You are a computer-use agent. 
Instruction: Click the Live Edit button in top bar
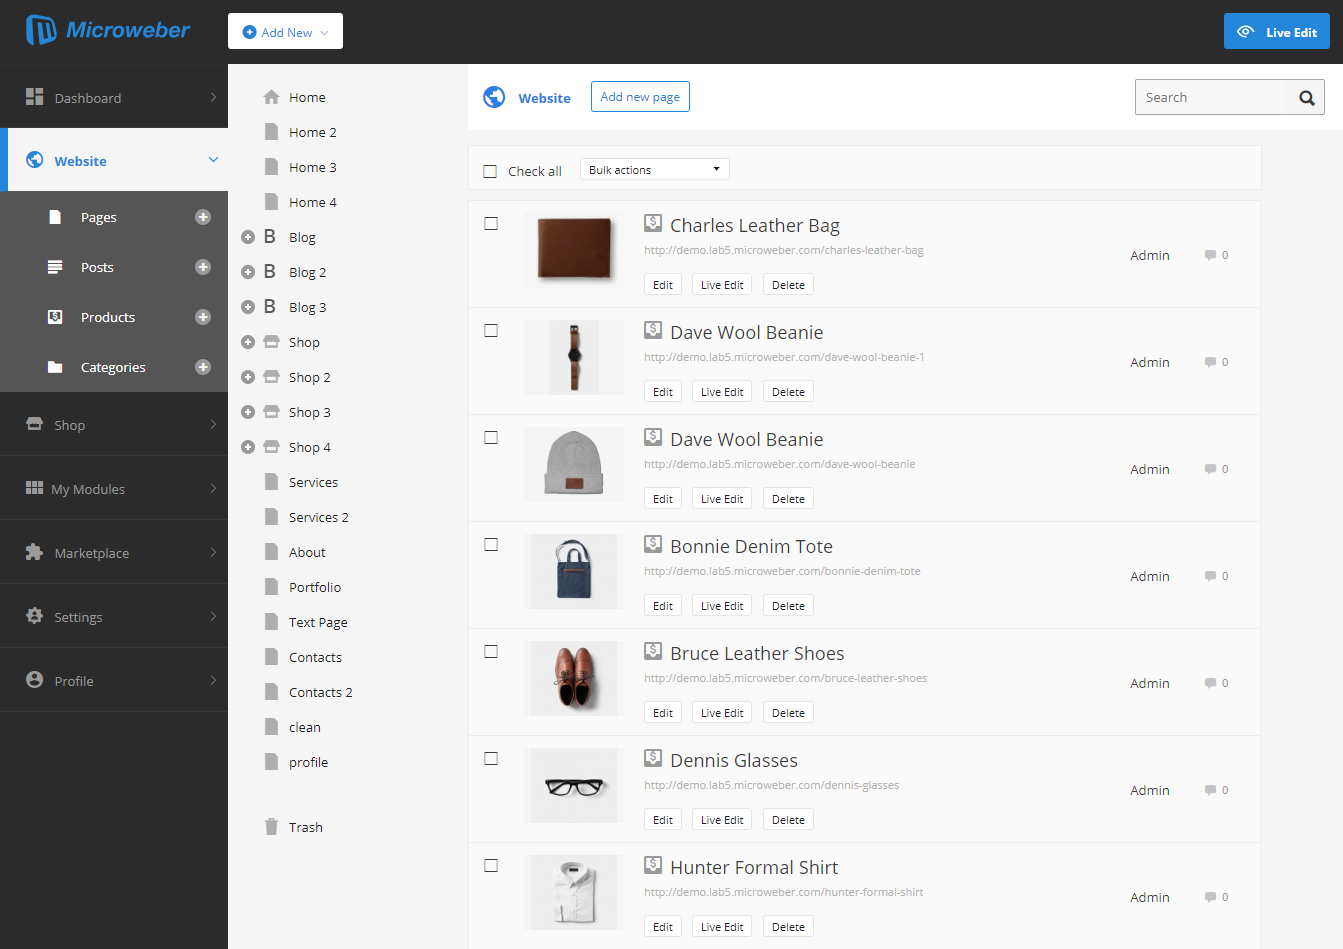point(1277,31)
